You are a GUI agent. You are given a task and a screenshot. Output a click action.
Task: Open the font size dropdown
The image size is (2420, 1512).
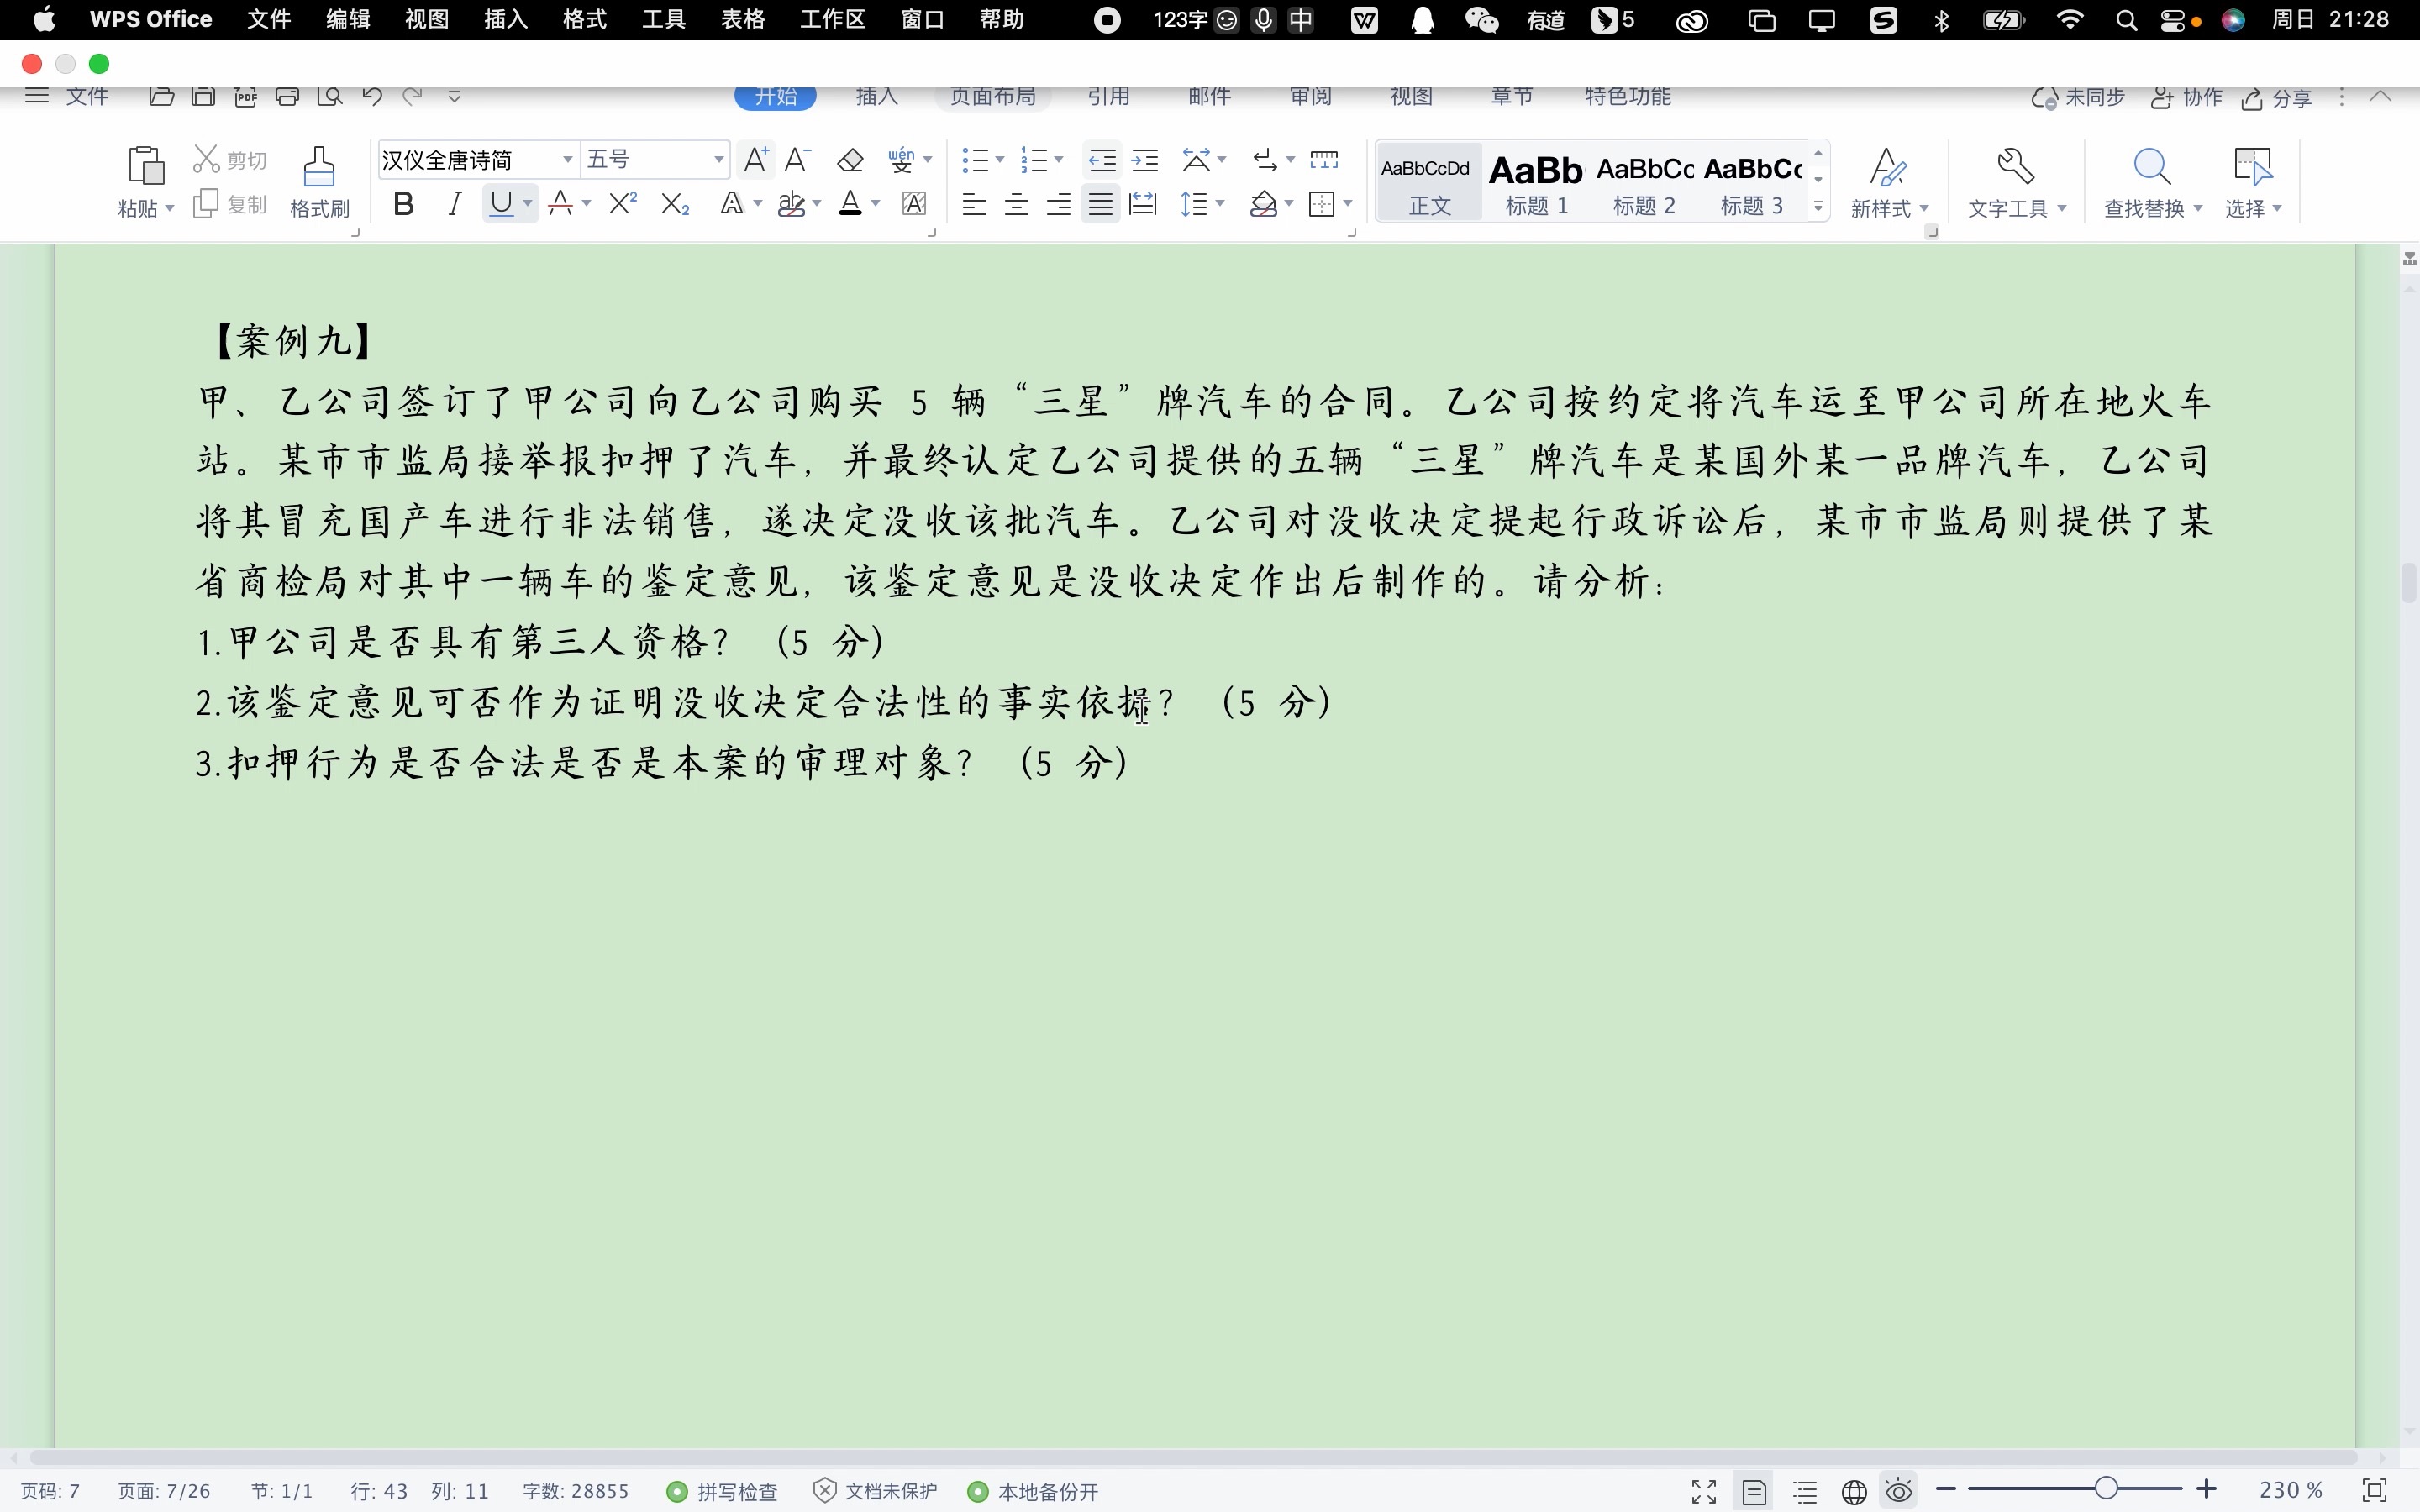(x=716, y=159)
